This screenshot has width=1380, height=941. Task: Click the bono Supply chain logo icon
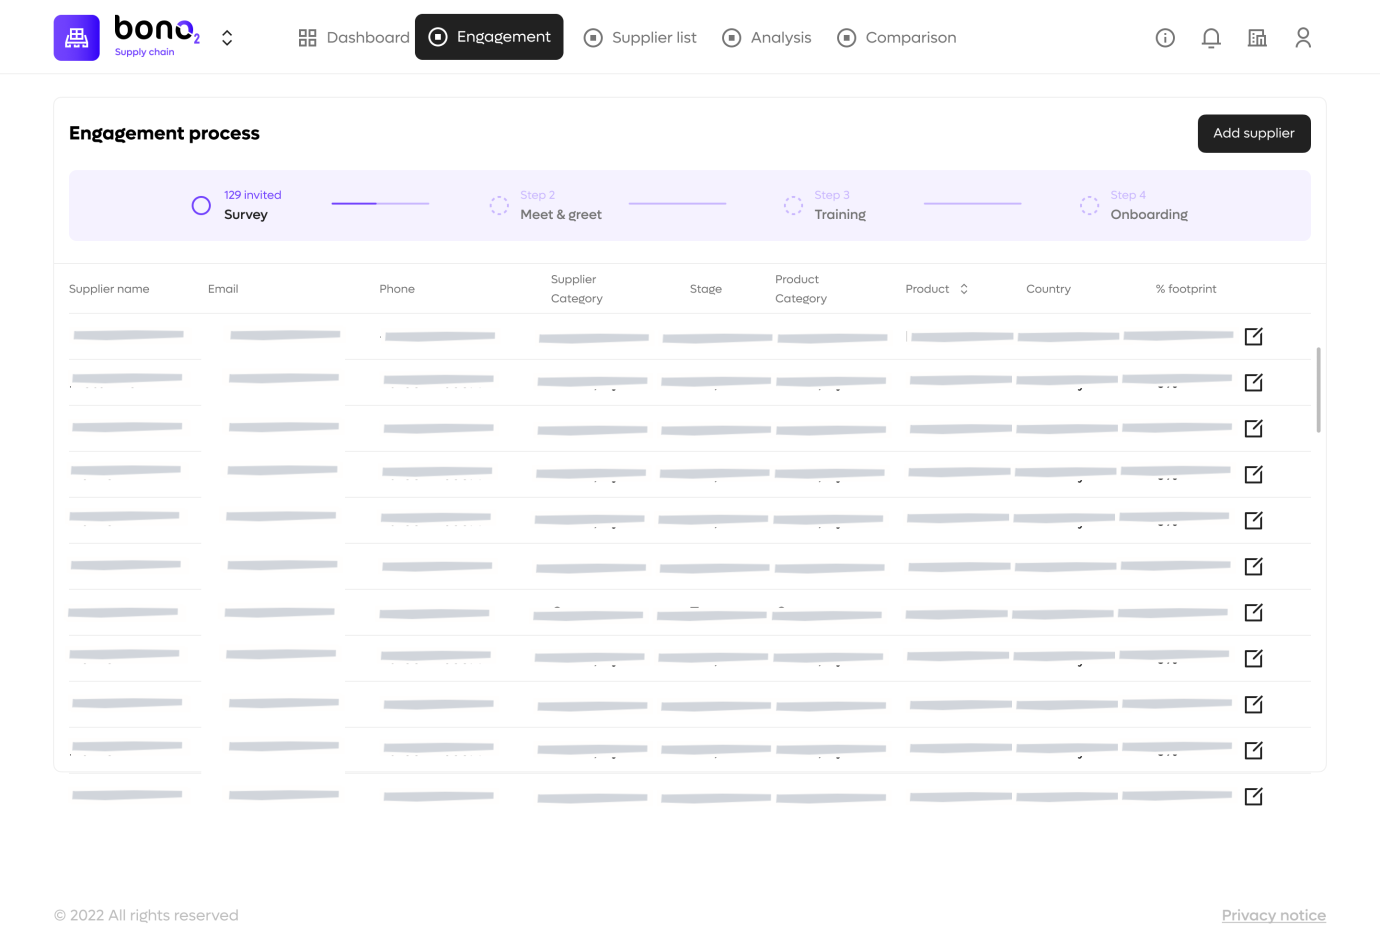[76, 38]
